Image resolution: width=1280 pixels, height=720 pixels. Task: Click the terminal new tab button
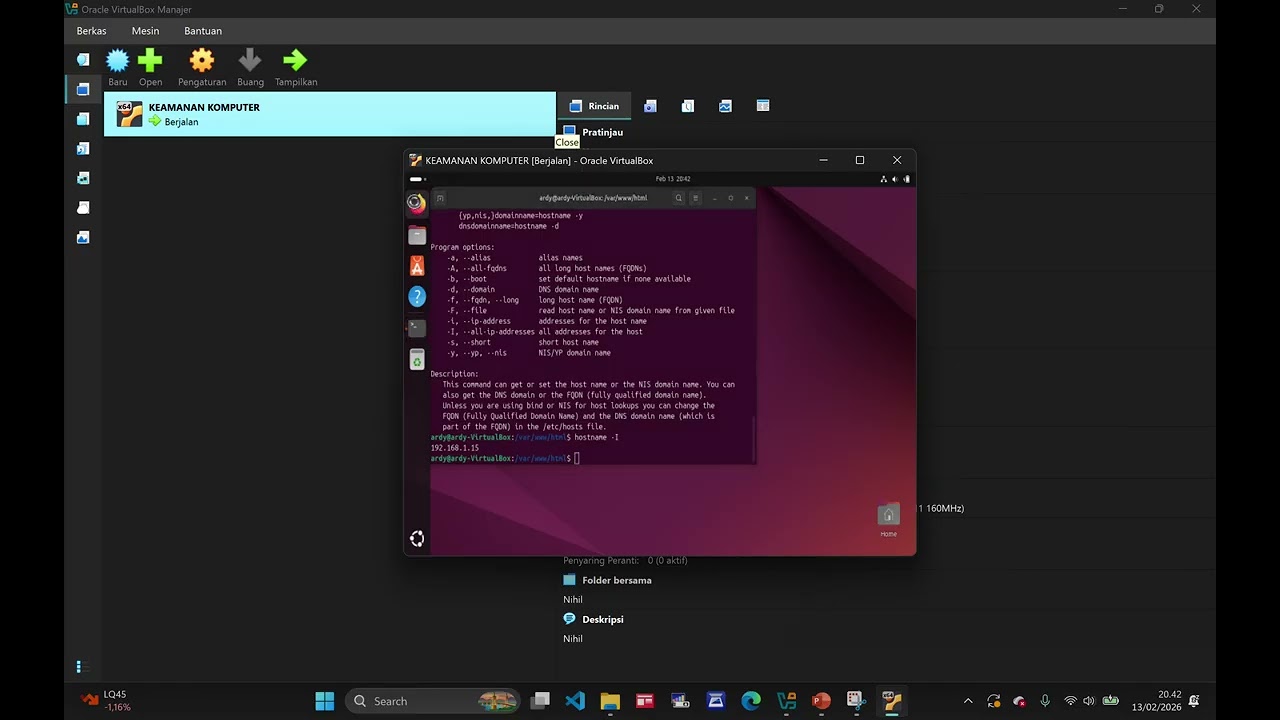coord(440,198)
